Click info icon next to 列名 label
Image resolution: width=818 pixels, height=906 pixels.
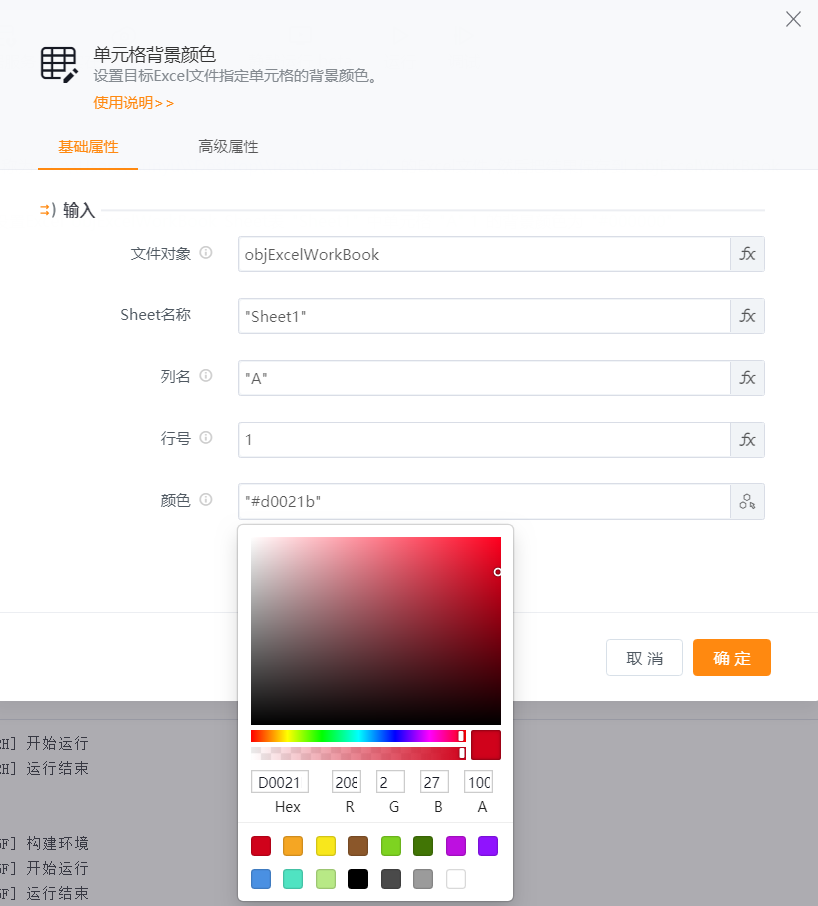pyautogui.click(x=206, y=376)
